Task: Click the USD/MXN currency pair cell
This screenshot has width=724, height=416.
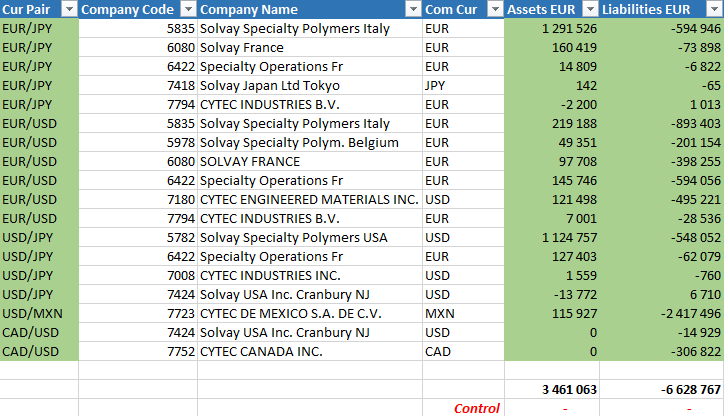Action: point(39,314)
